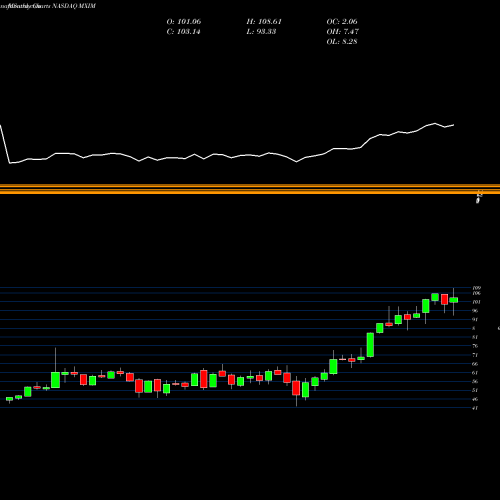Select the low value L: 93.33

[261, 32]
